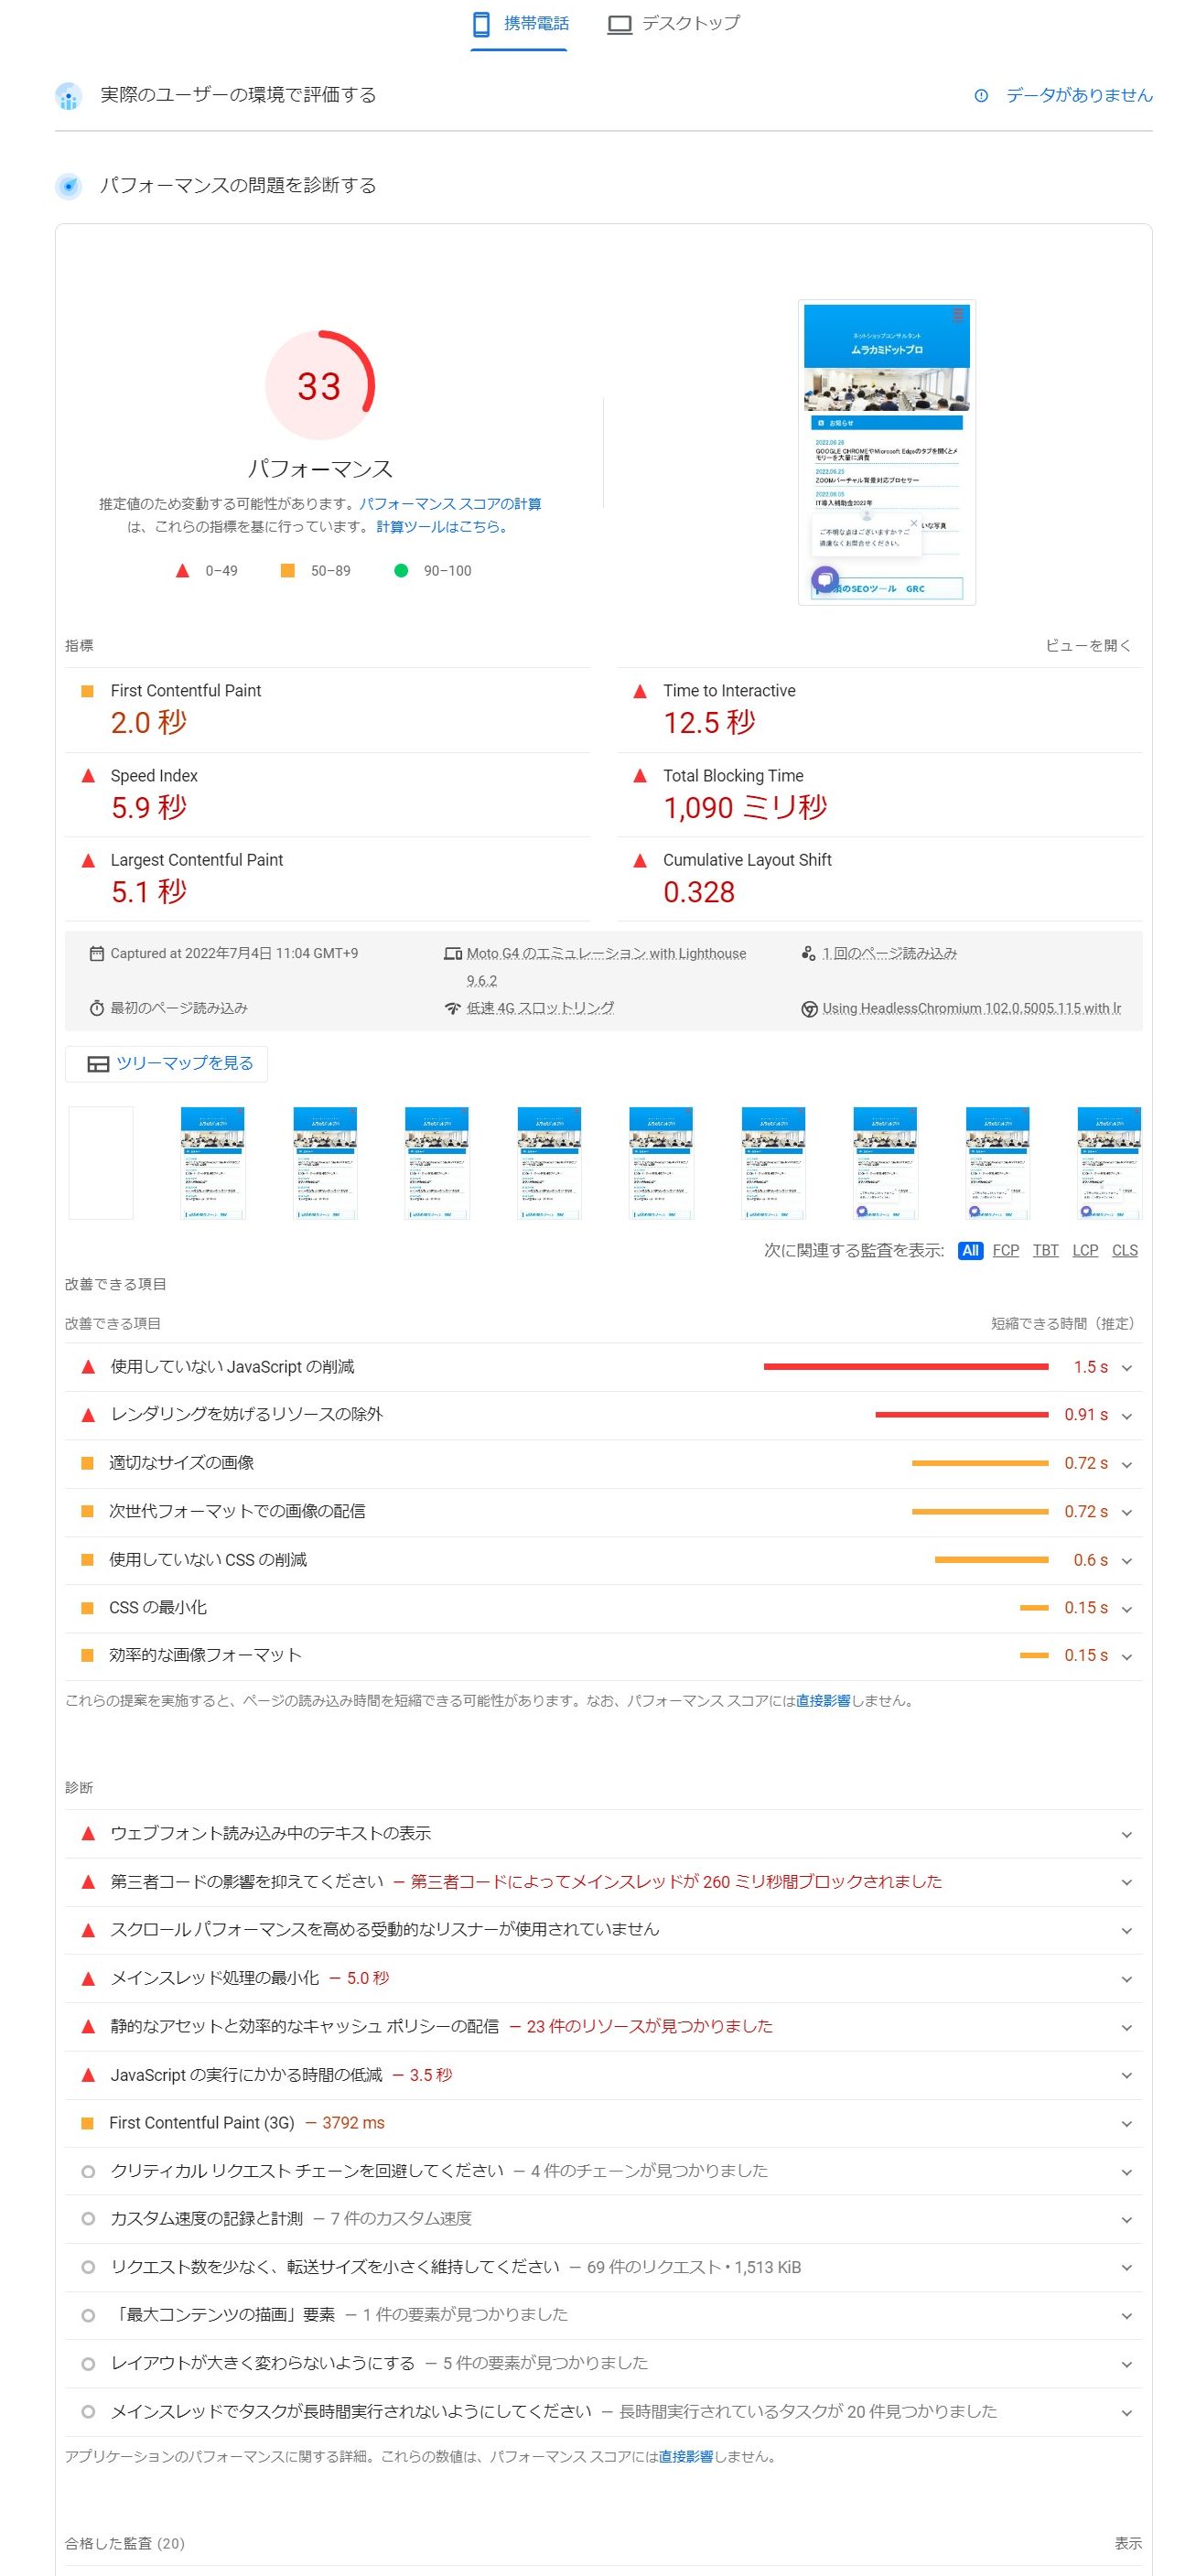Select the 携帯電話 tab

[x=519, y=24]
